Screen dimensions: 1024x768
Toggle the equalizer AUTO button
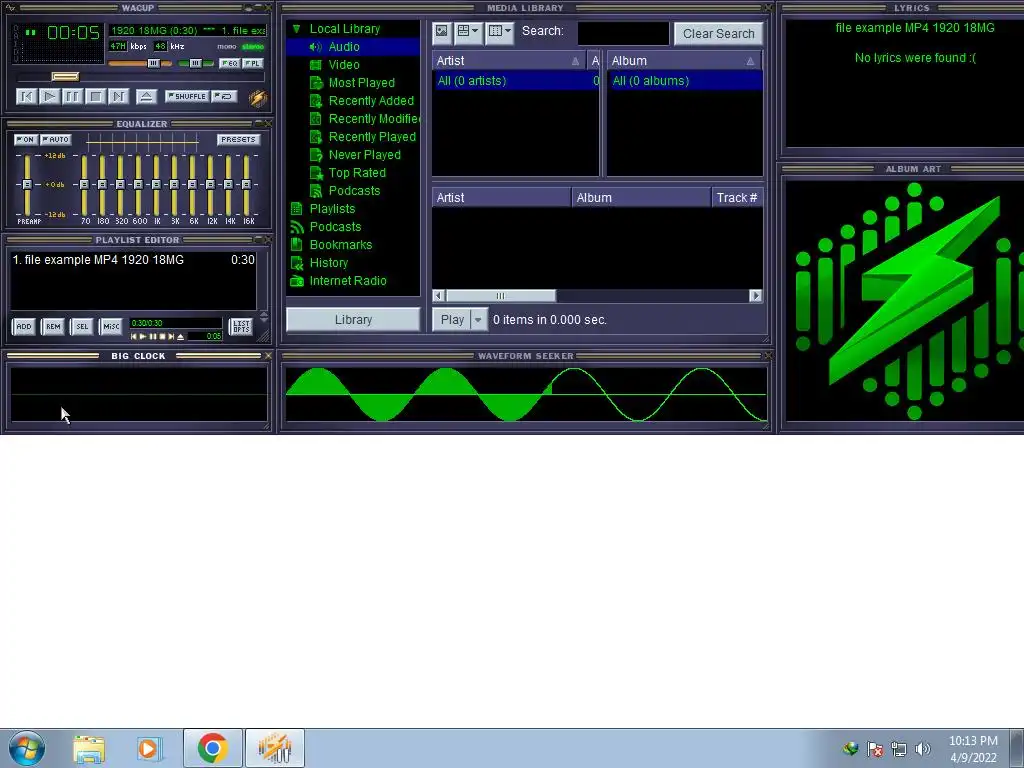click(56, 140)
